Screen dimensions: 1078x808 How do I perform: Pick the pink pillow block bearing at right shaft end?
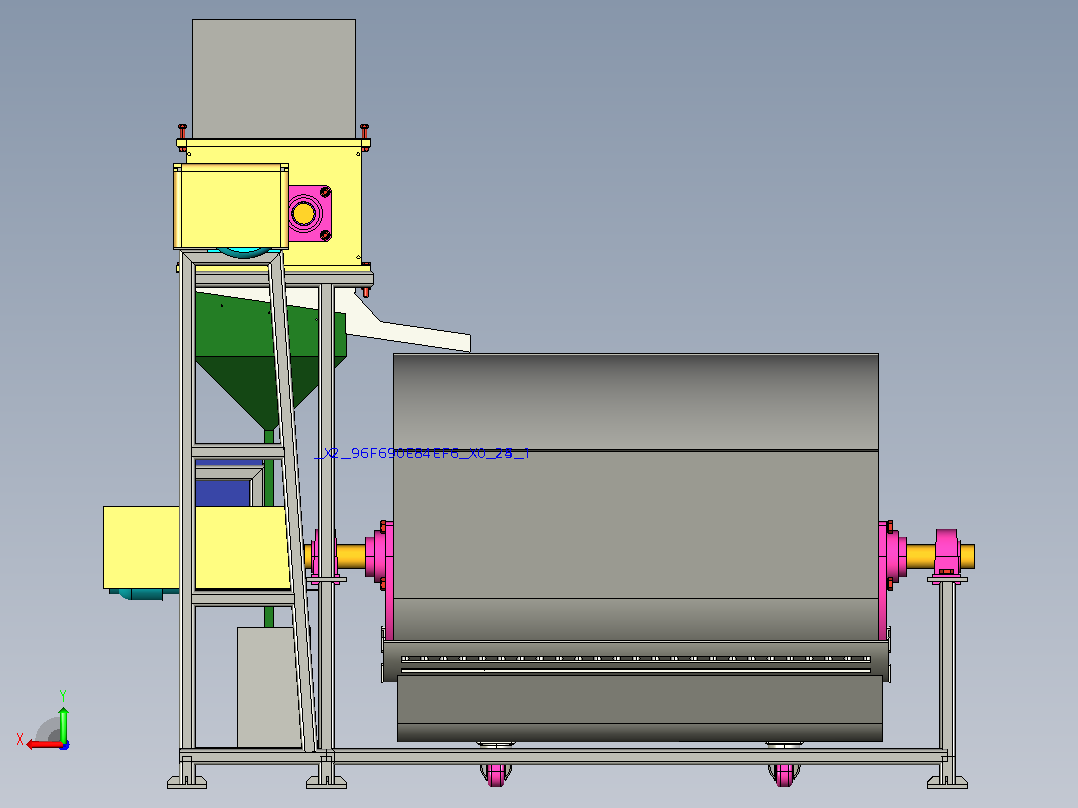coord(947,552)
